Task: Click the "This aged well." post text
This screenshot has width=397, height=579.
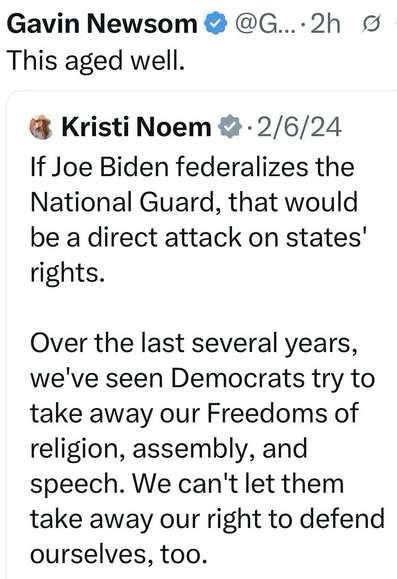Action: [x=96, y=61]
